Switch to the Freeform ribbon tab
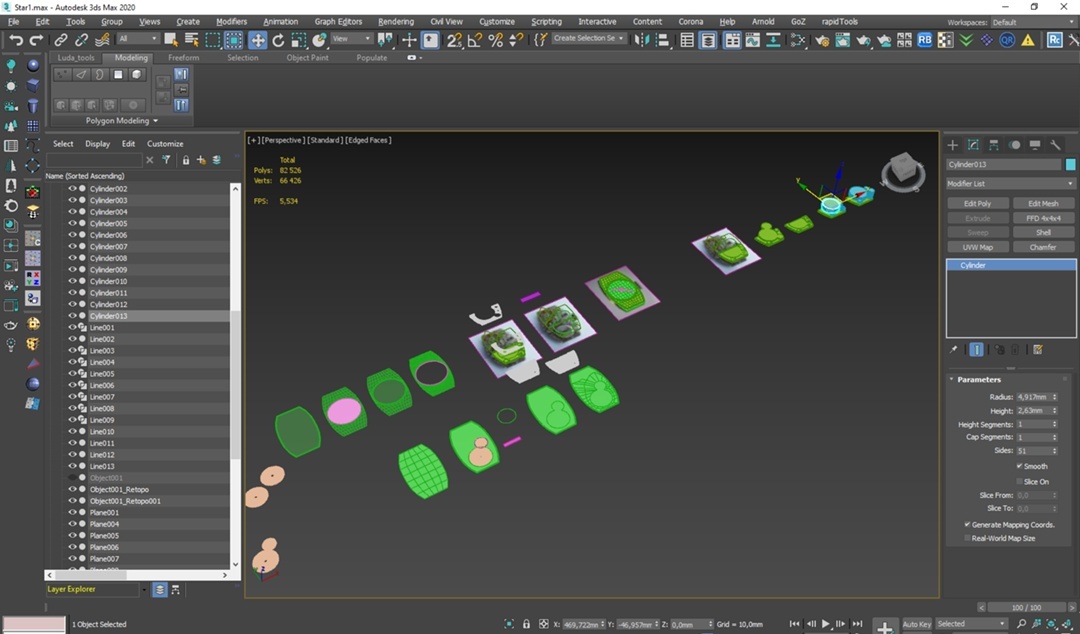This screenshot has width=1080, height=634. point(183,58)
